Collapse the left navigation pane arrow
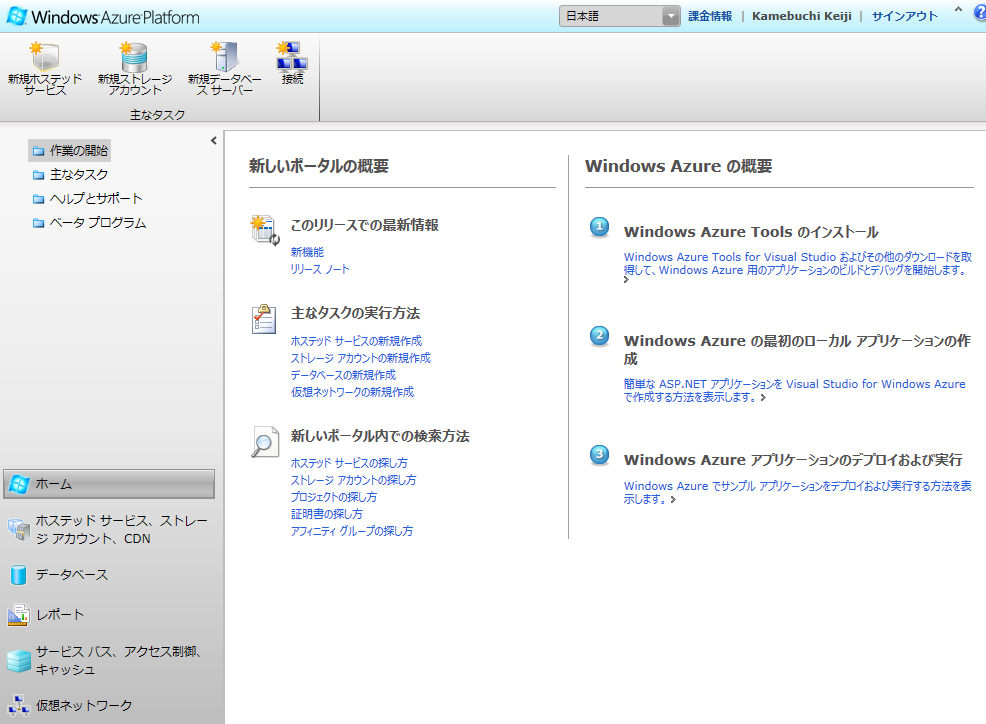The height and width of the screenshot is (724, 986). pyautogui.click(x=213, y=141)
